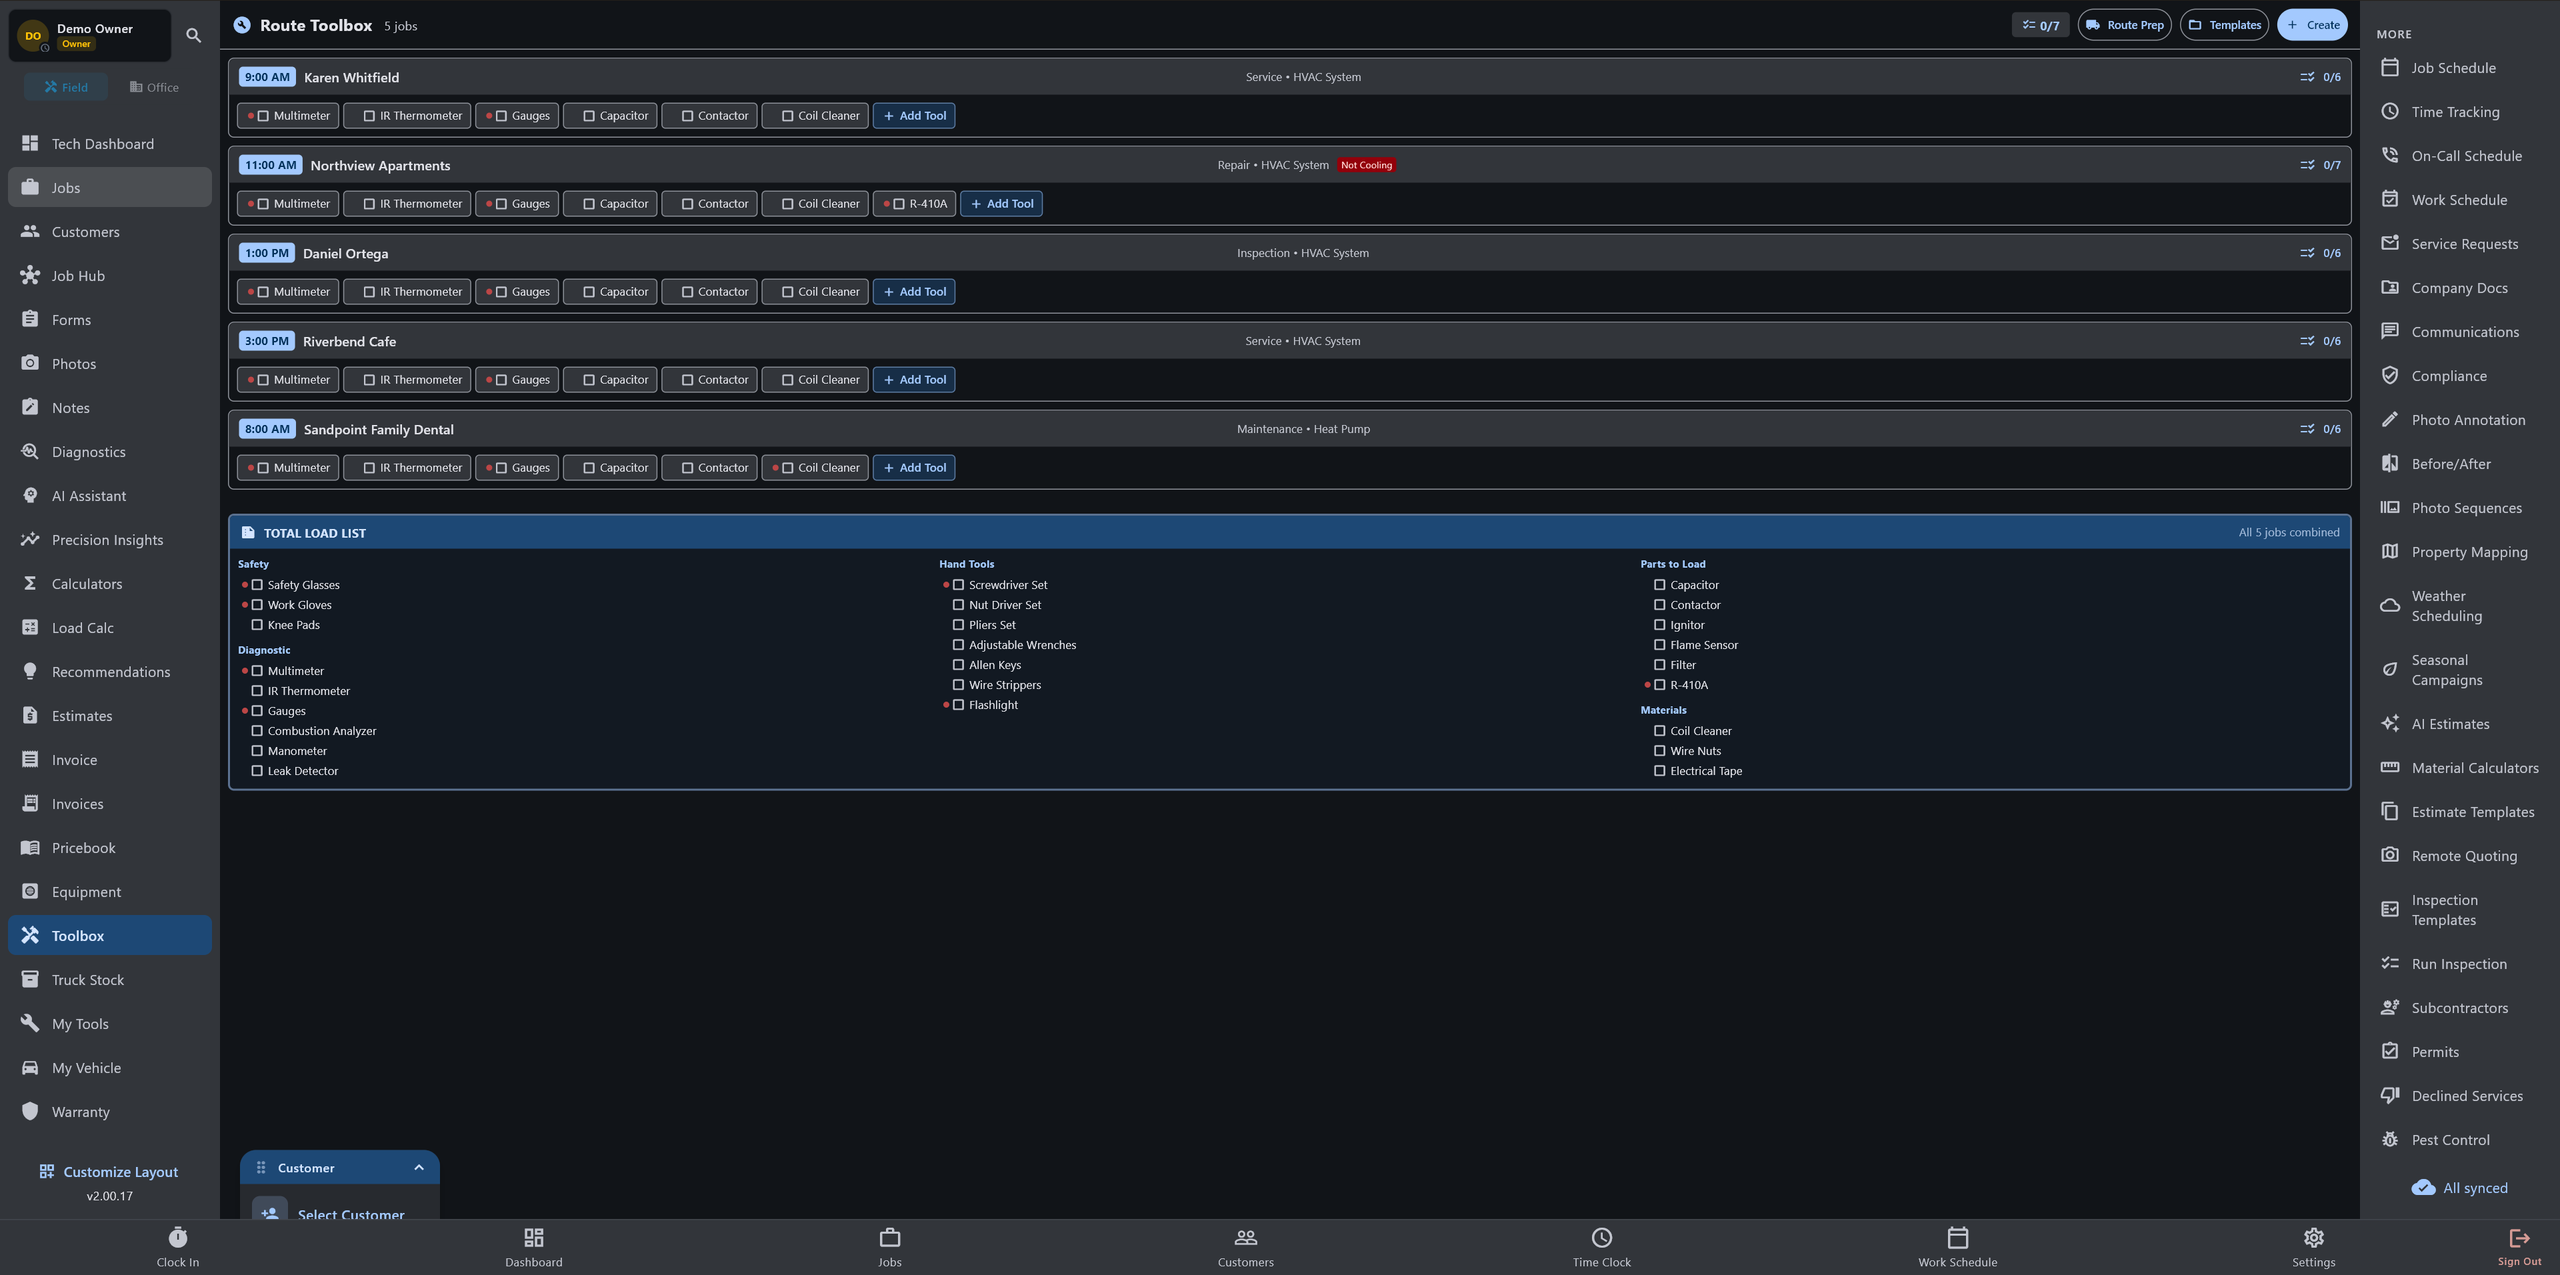2560x1275 pixels.
Task: Click the Route Prep button
Action: (x=2124, y=25)
